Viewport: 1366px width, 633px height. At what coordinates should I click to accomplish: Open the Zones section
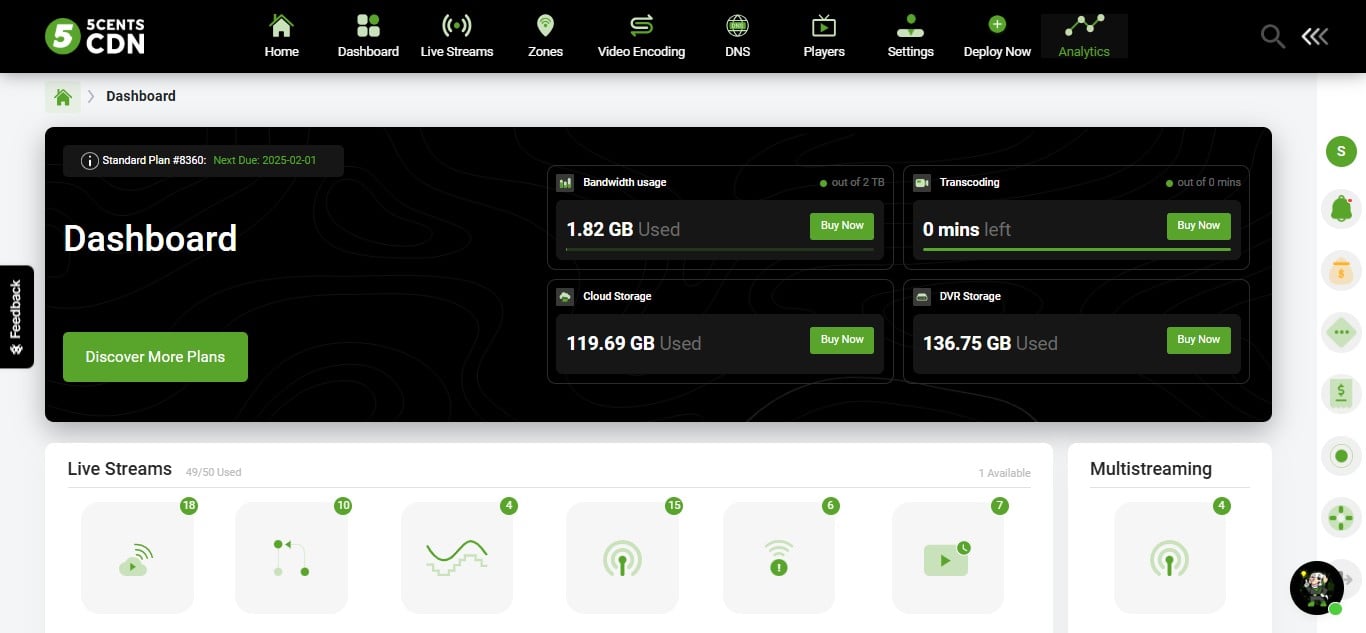coord(545,36)
